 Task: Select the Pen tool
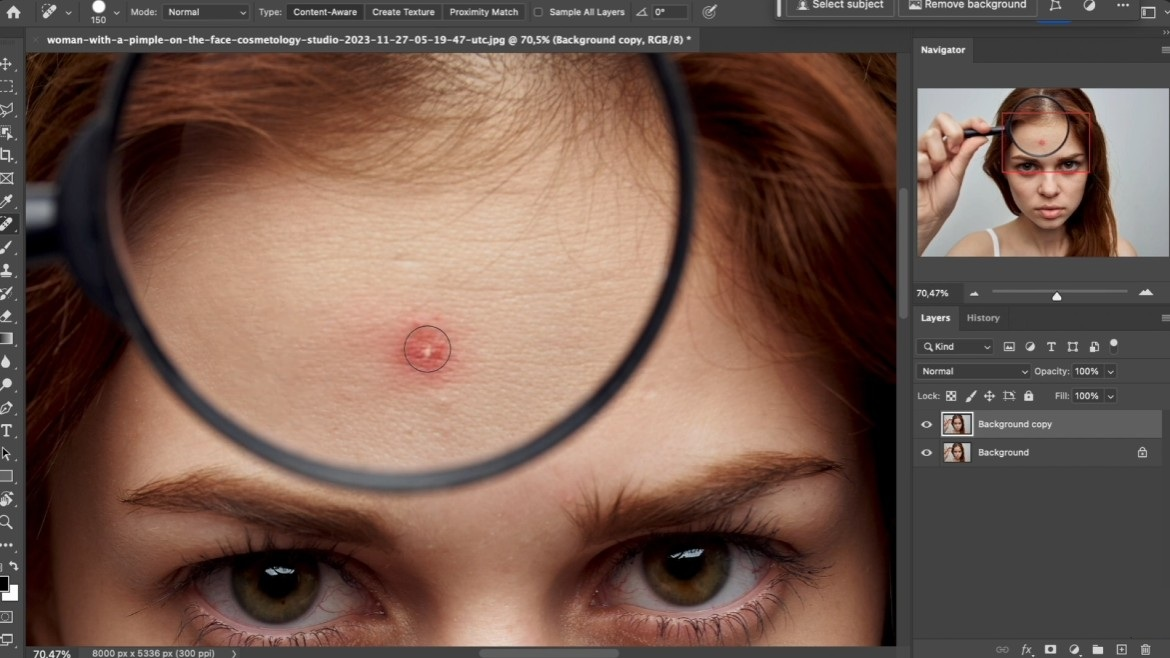click(7, 407)
